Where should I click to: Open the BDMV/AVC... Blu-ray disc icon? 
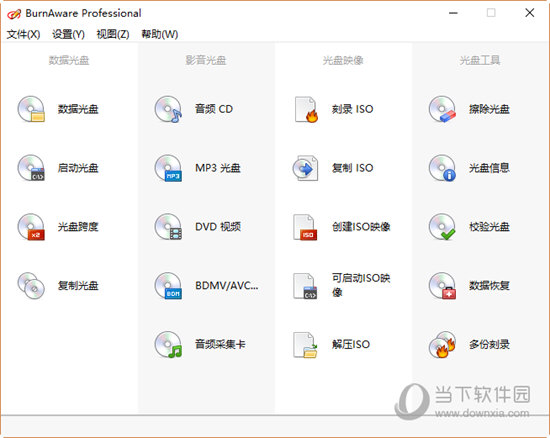(168, 286)
